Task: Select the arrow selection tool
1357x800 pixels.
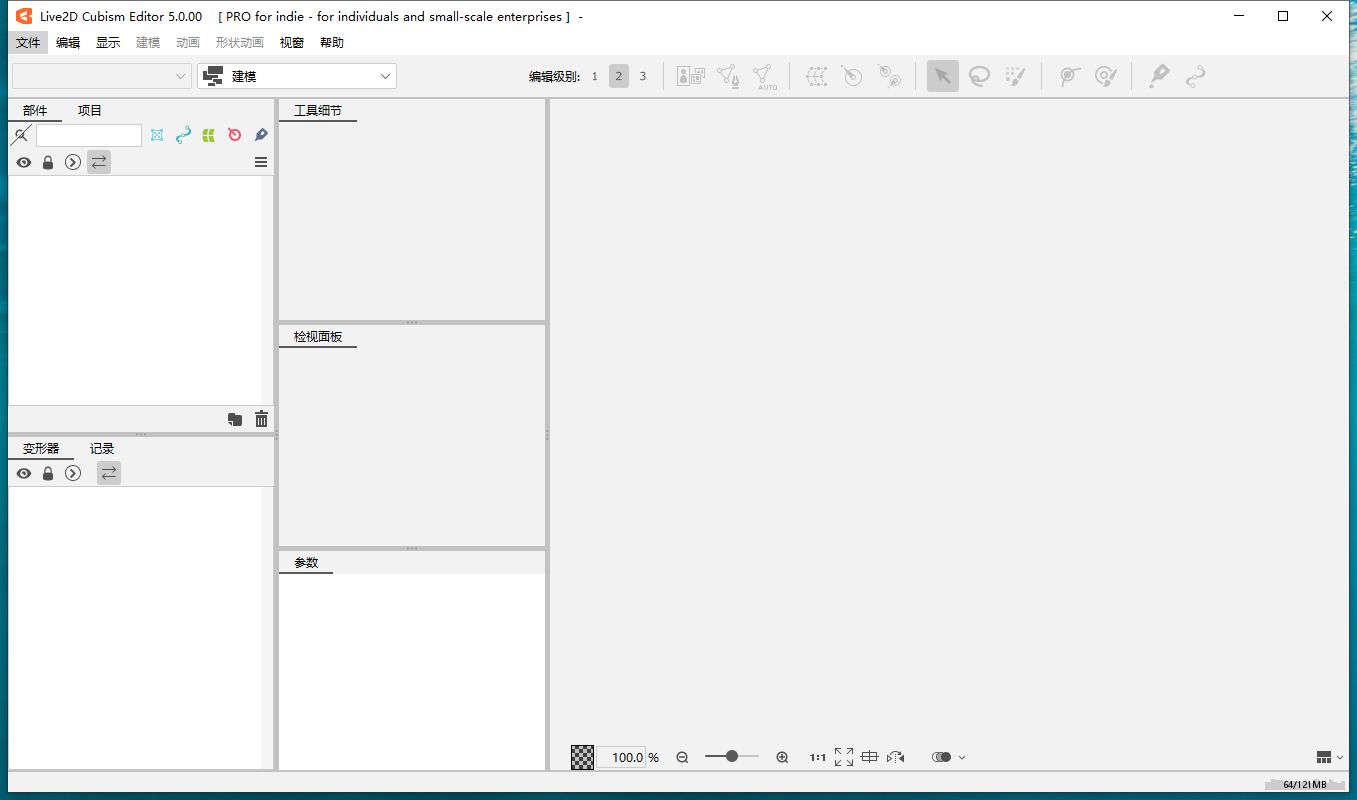Action: click(x=942, y=76)
